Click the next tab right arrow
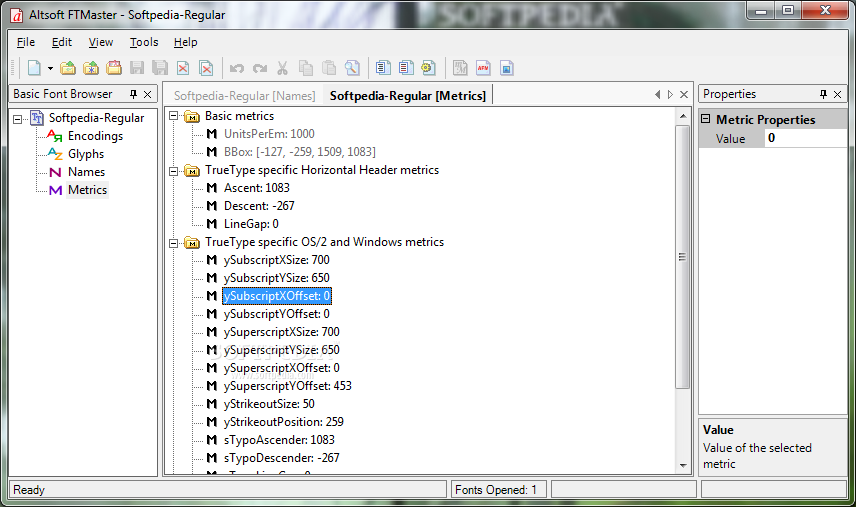This screenshot has width=856, height=507. pos(670,94)
